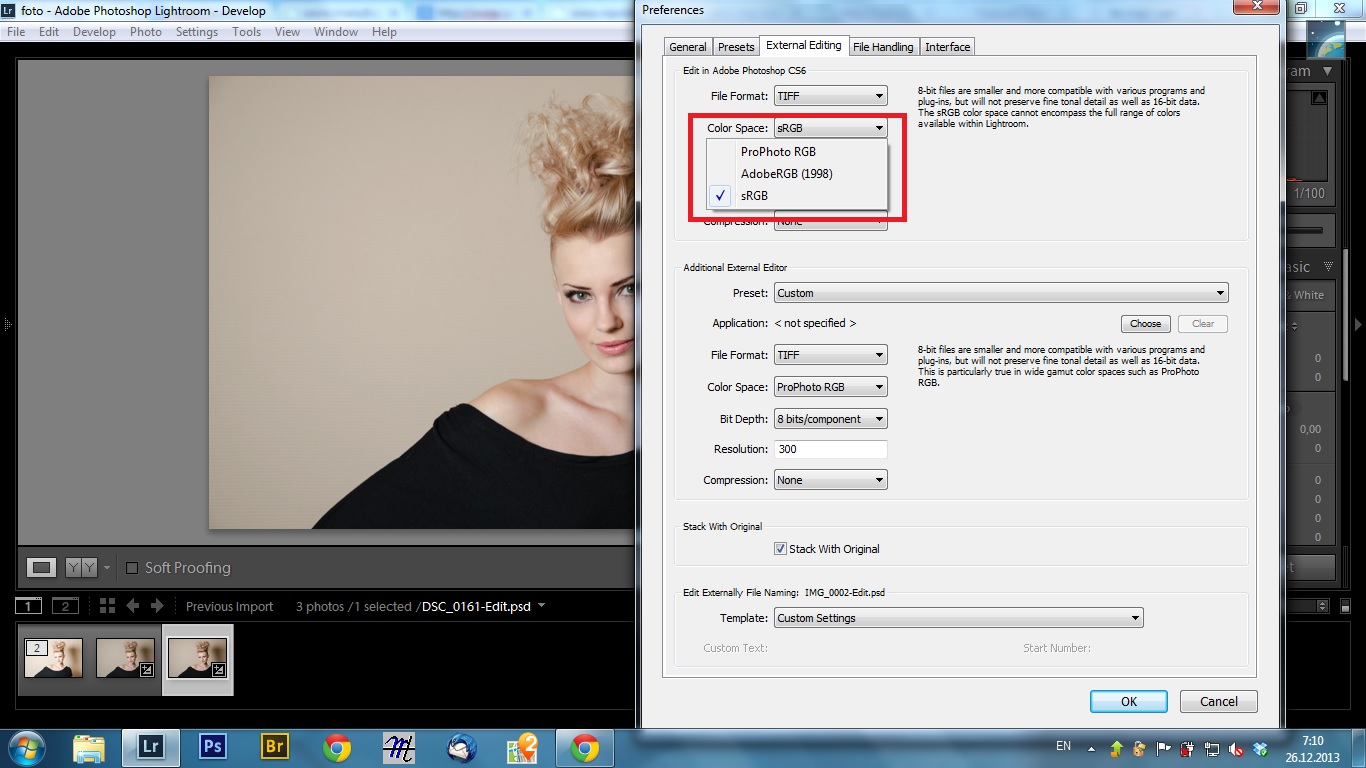Click second window button labeled 2
This screenshot has height=768, width=1366.
65,606
